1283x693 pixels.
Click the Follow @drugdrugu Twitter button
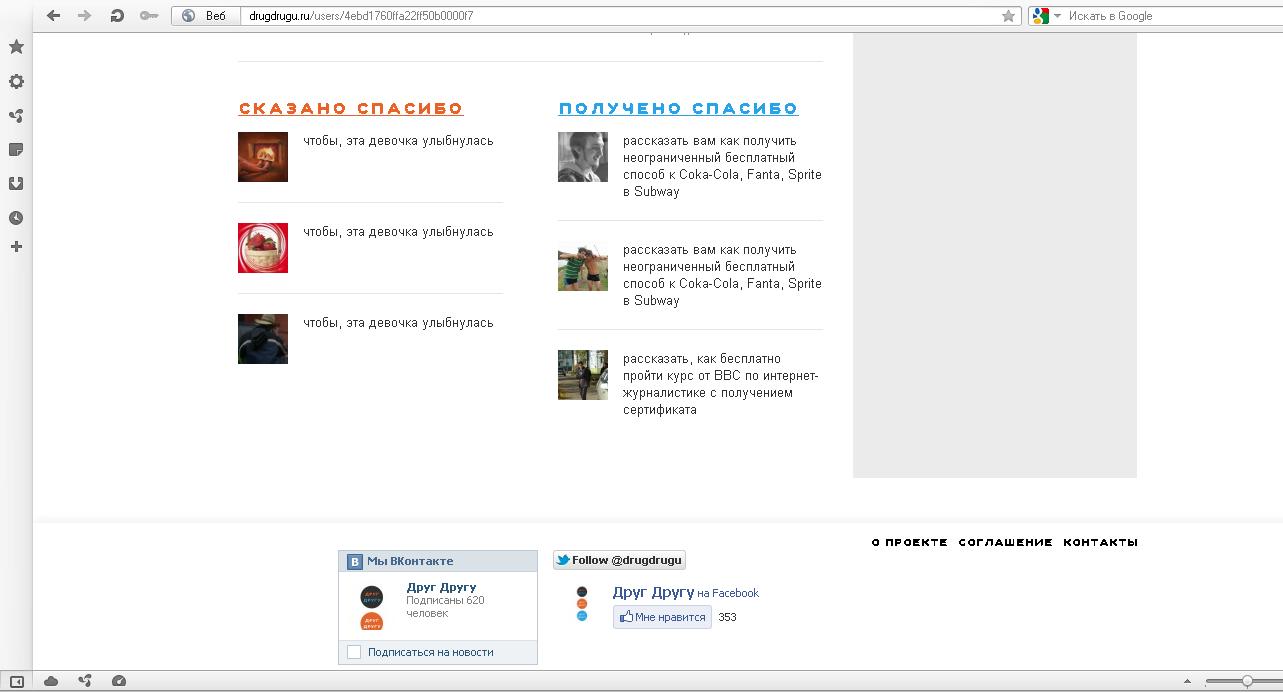click(x=619, y=560)
